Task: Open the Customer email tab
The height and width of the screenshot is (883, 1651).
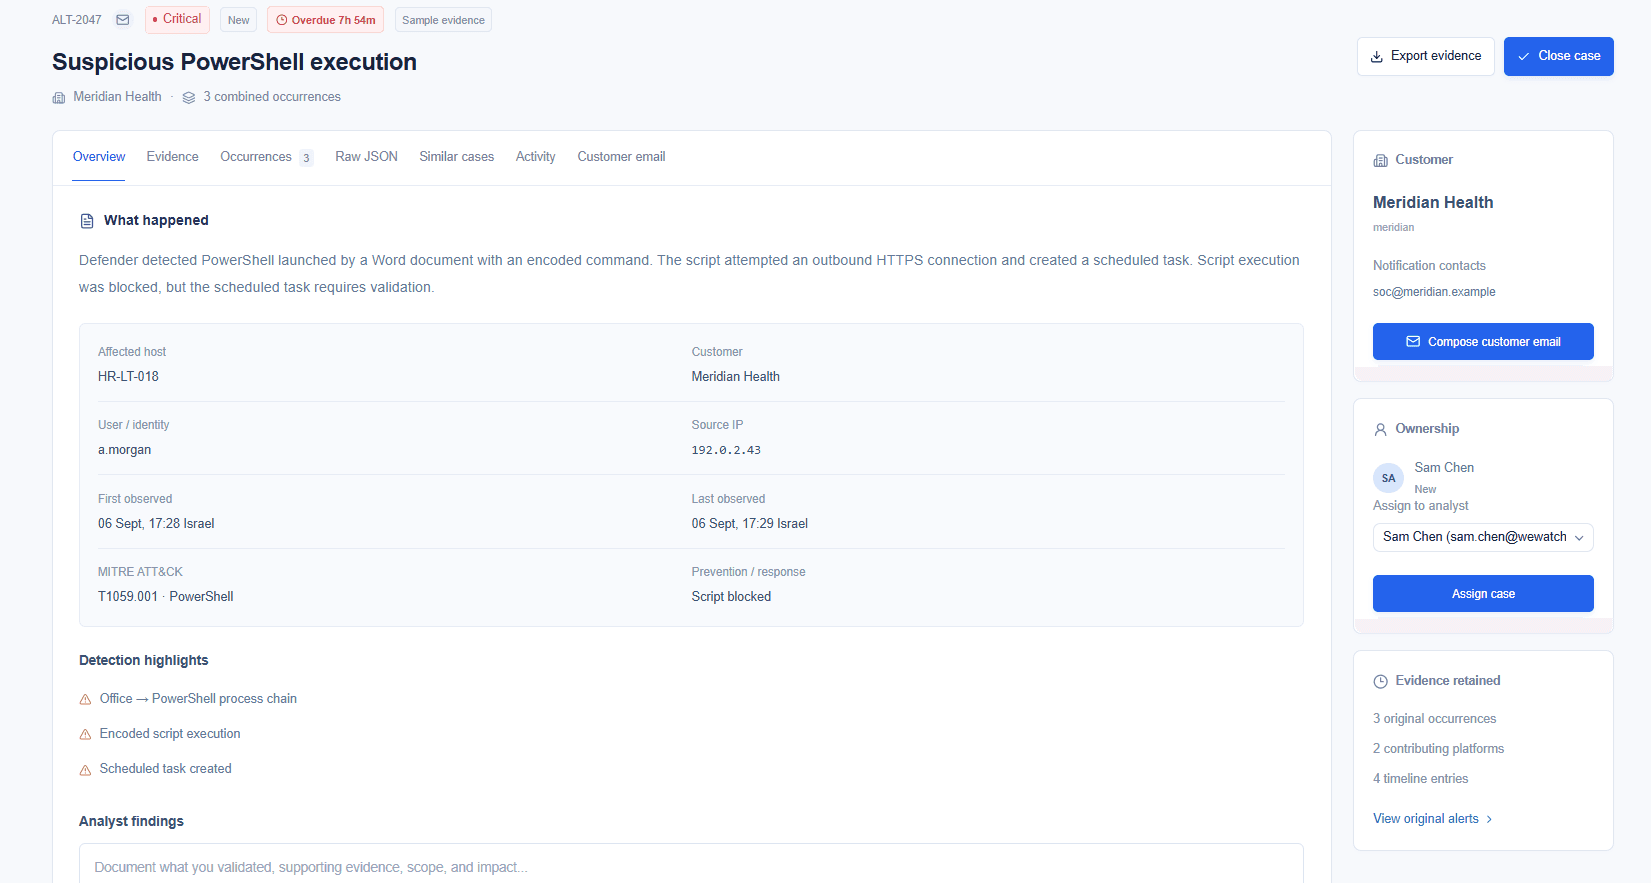Action: (x=621, y=157)
